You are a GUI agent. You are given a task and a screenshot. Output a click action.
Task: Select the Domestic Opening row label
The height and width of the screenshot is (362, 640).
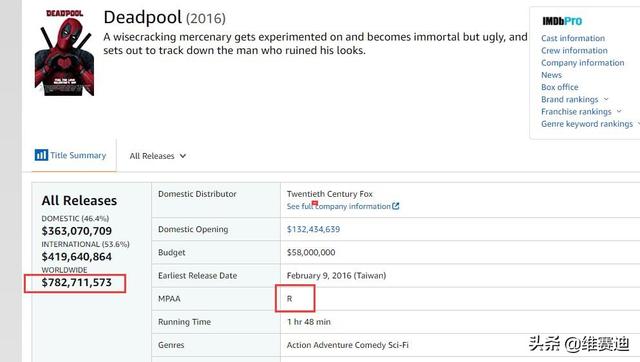coord(193,229)
